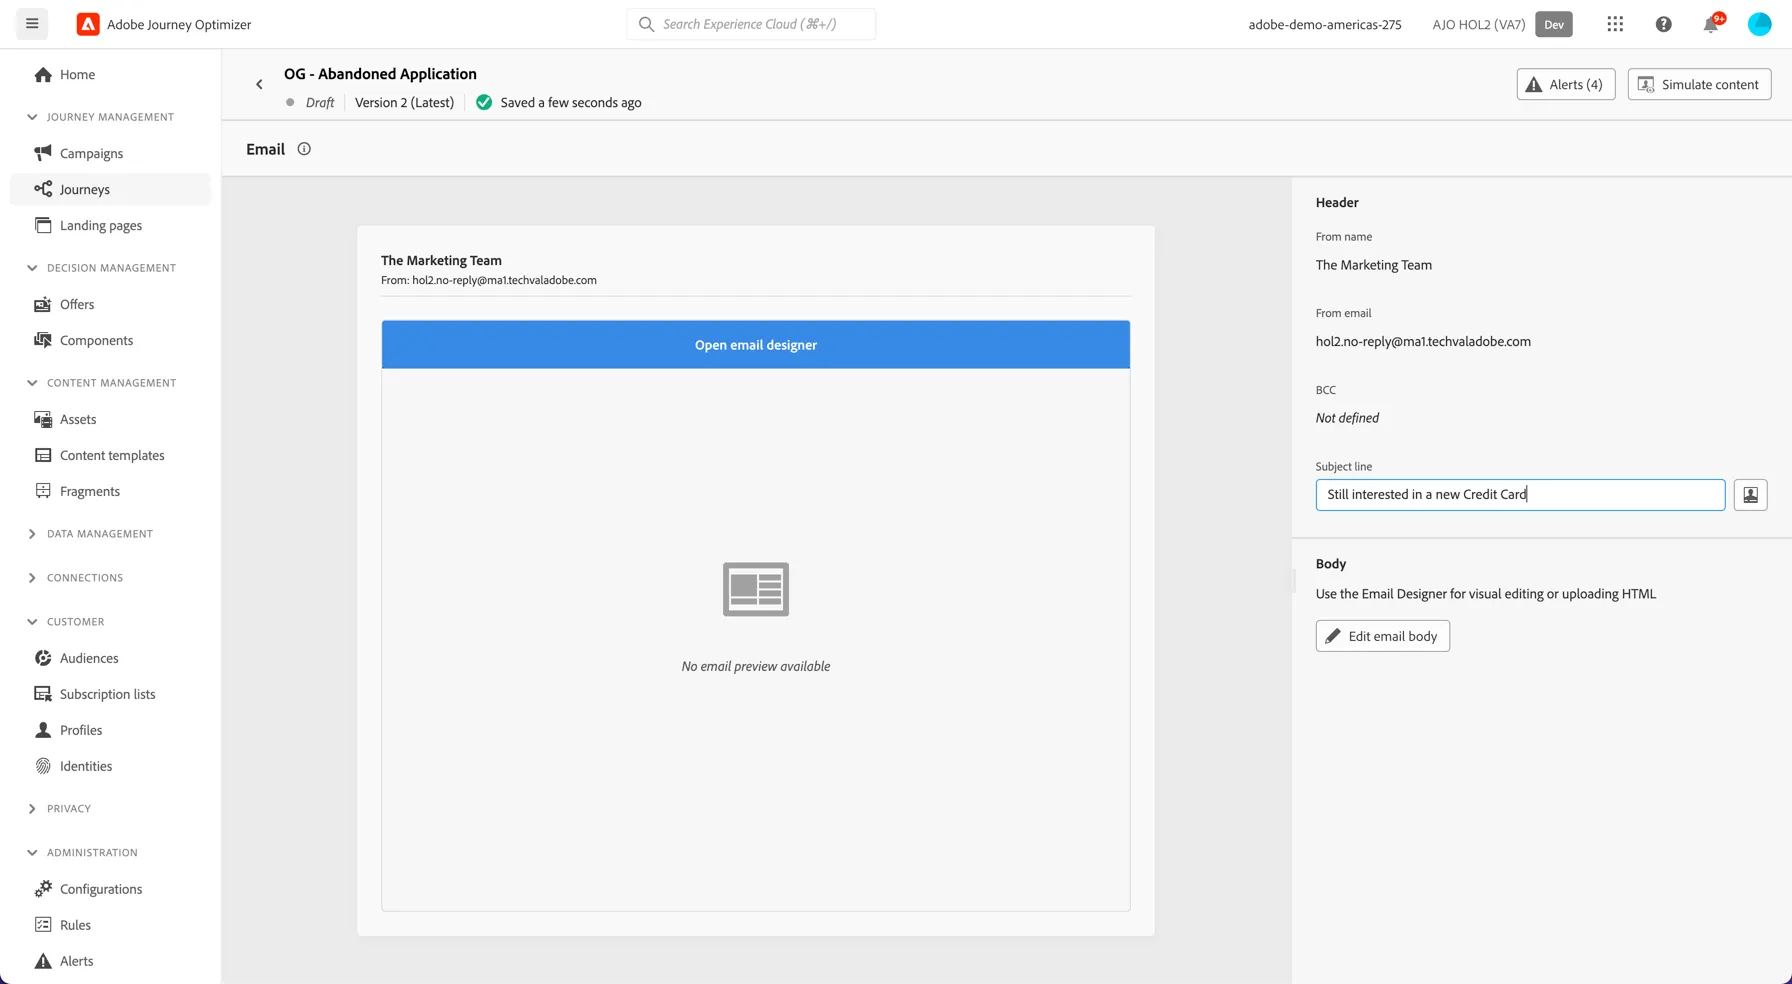Click Simulate content button
Image resolution: width=1792 pixels, height=984 pixels.
1699,84
